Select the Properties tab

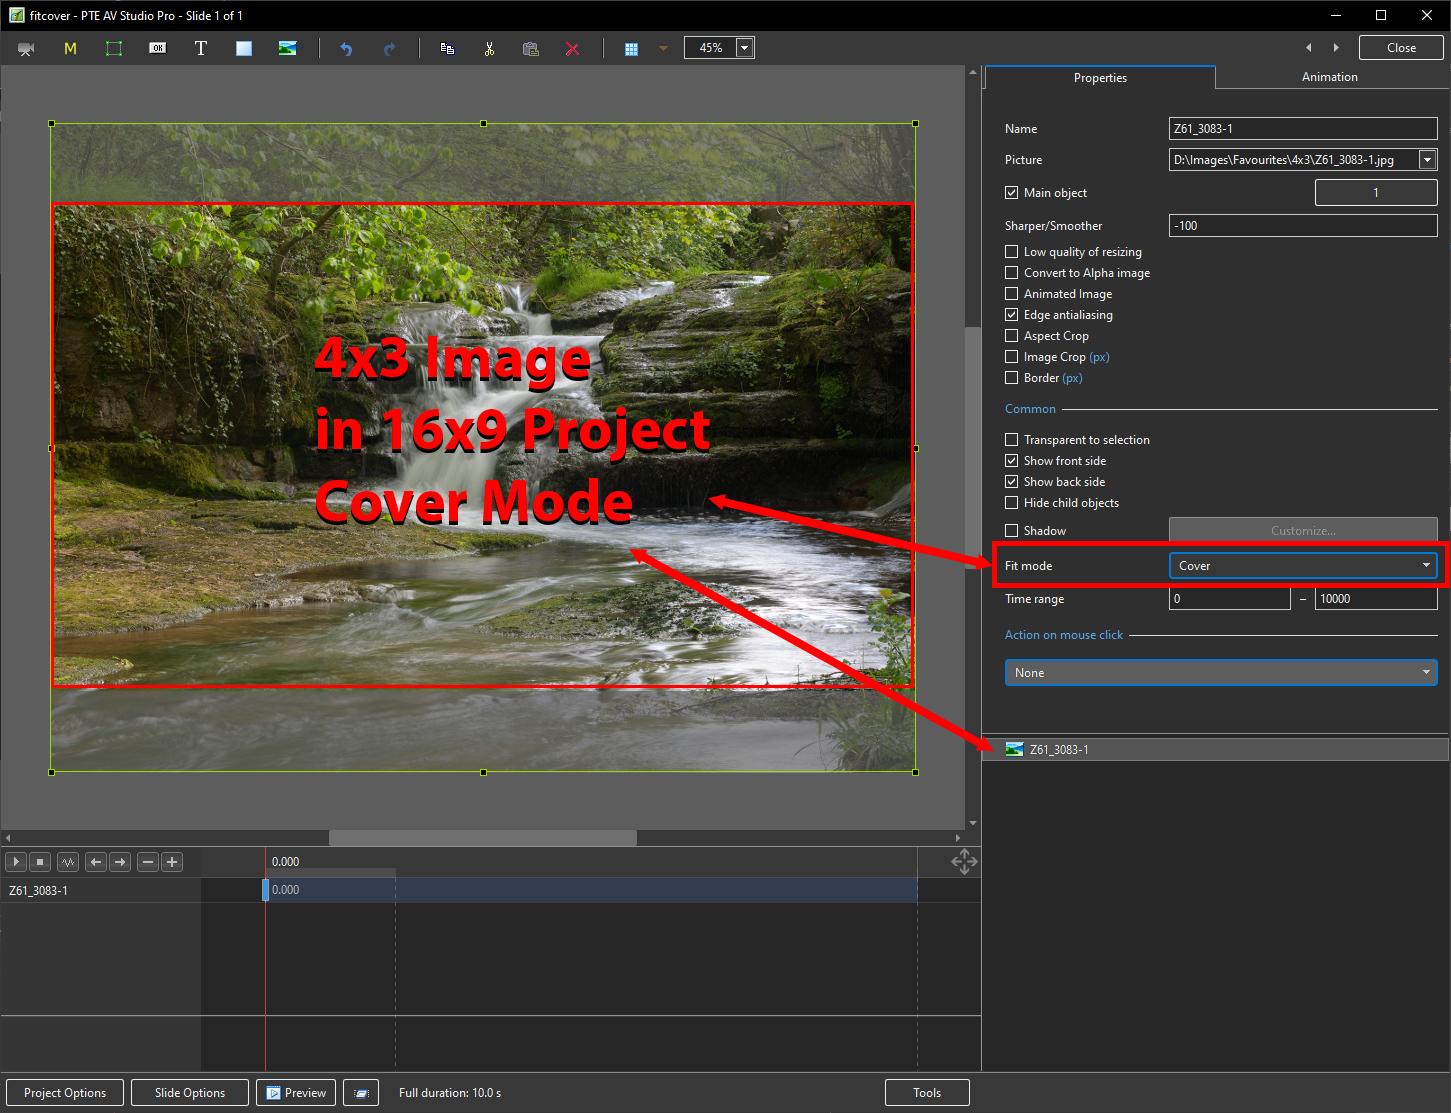click(1100, 78)
